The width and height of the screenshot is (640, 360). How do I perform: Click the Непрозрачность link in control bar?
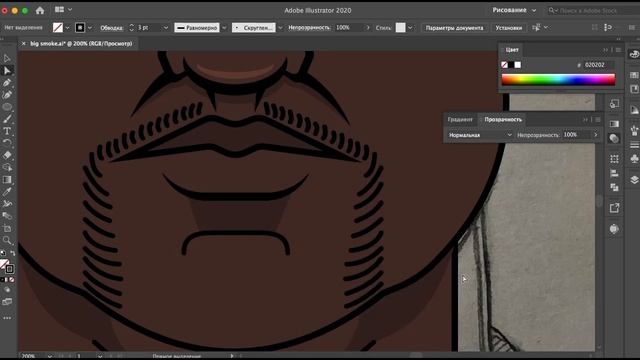(x=309, y=28)
